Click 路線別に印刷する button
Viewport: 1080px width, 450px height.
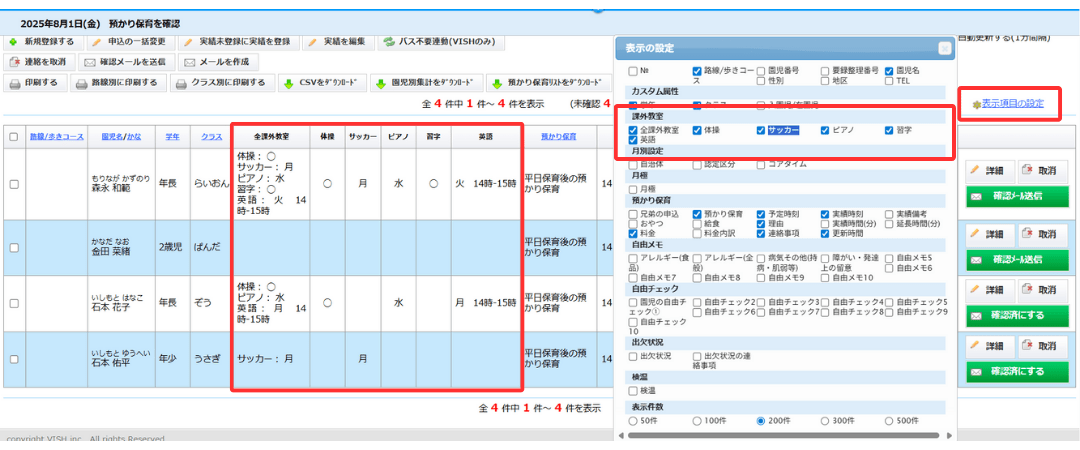pyautogui.click(x=120, y=83)
